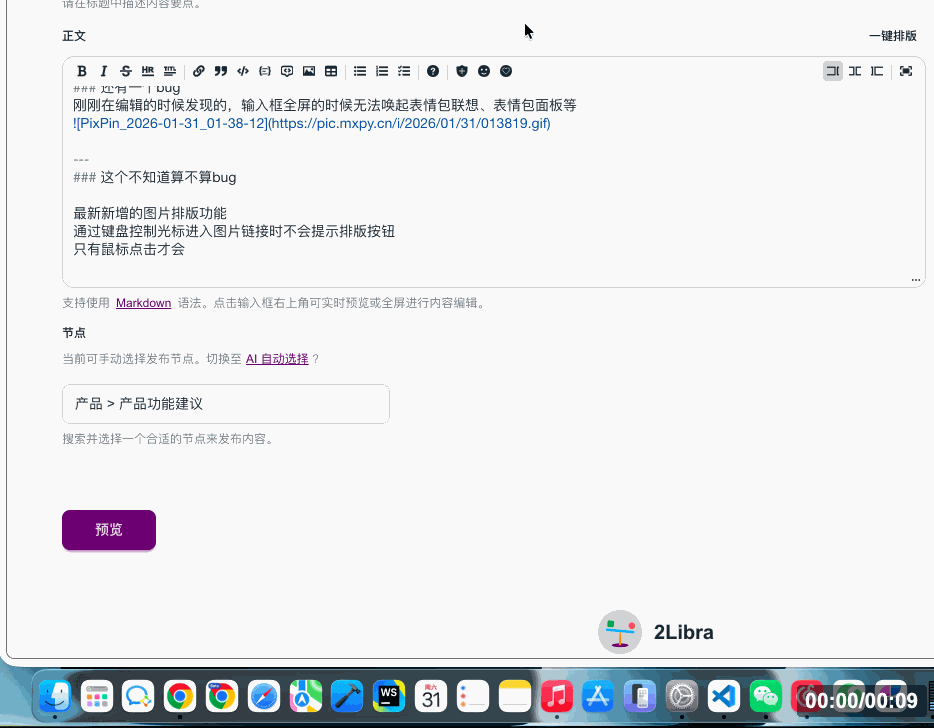This screenshot has width=934, height=728.
Task: Click the purple 预览 button
Action: (x=109, y=530)
